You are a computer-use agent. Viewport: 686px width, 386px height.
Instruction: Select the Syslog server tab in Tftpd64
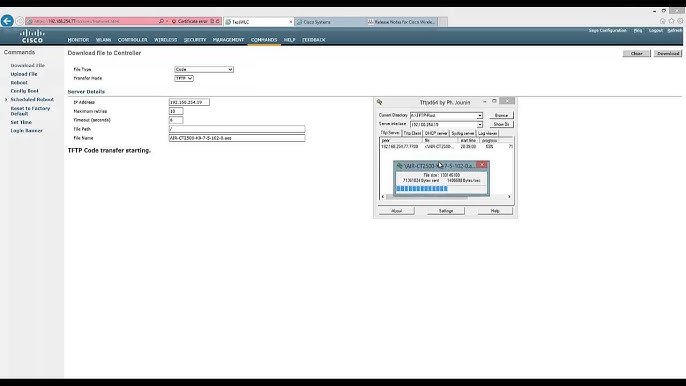coord(462,133)
